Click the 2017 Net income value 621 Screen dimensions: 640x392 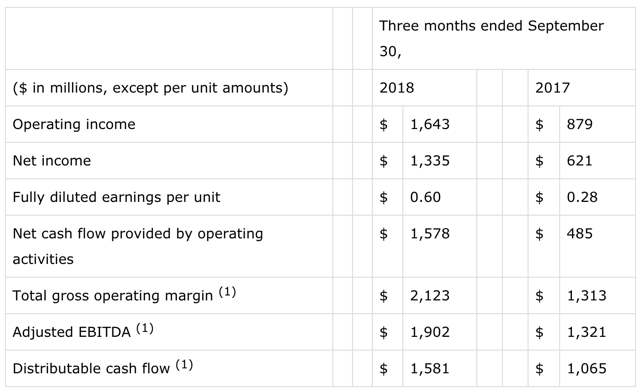pos(579,160)
